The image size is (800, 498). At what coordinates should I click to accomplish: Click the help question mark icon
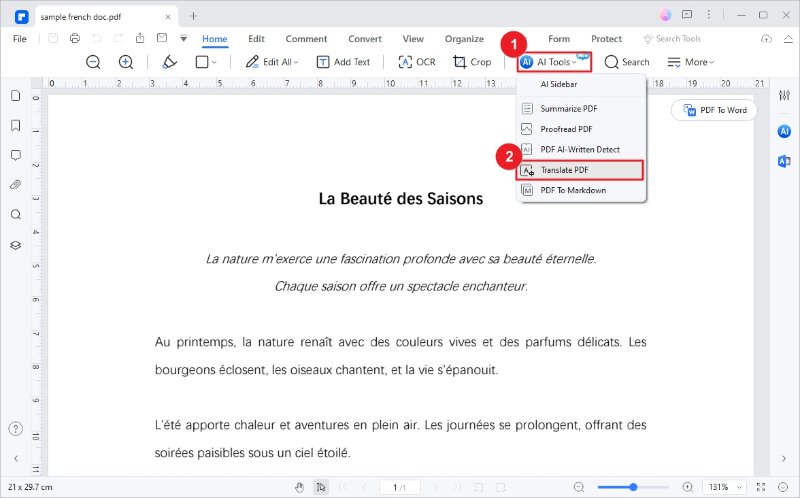pos(16,429)
